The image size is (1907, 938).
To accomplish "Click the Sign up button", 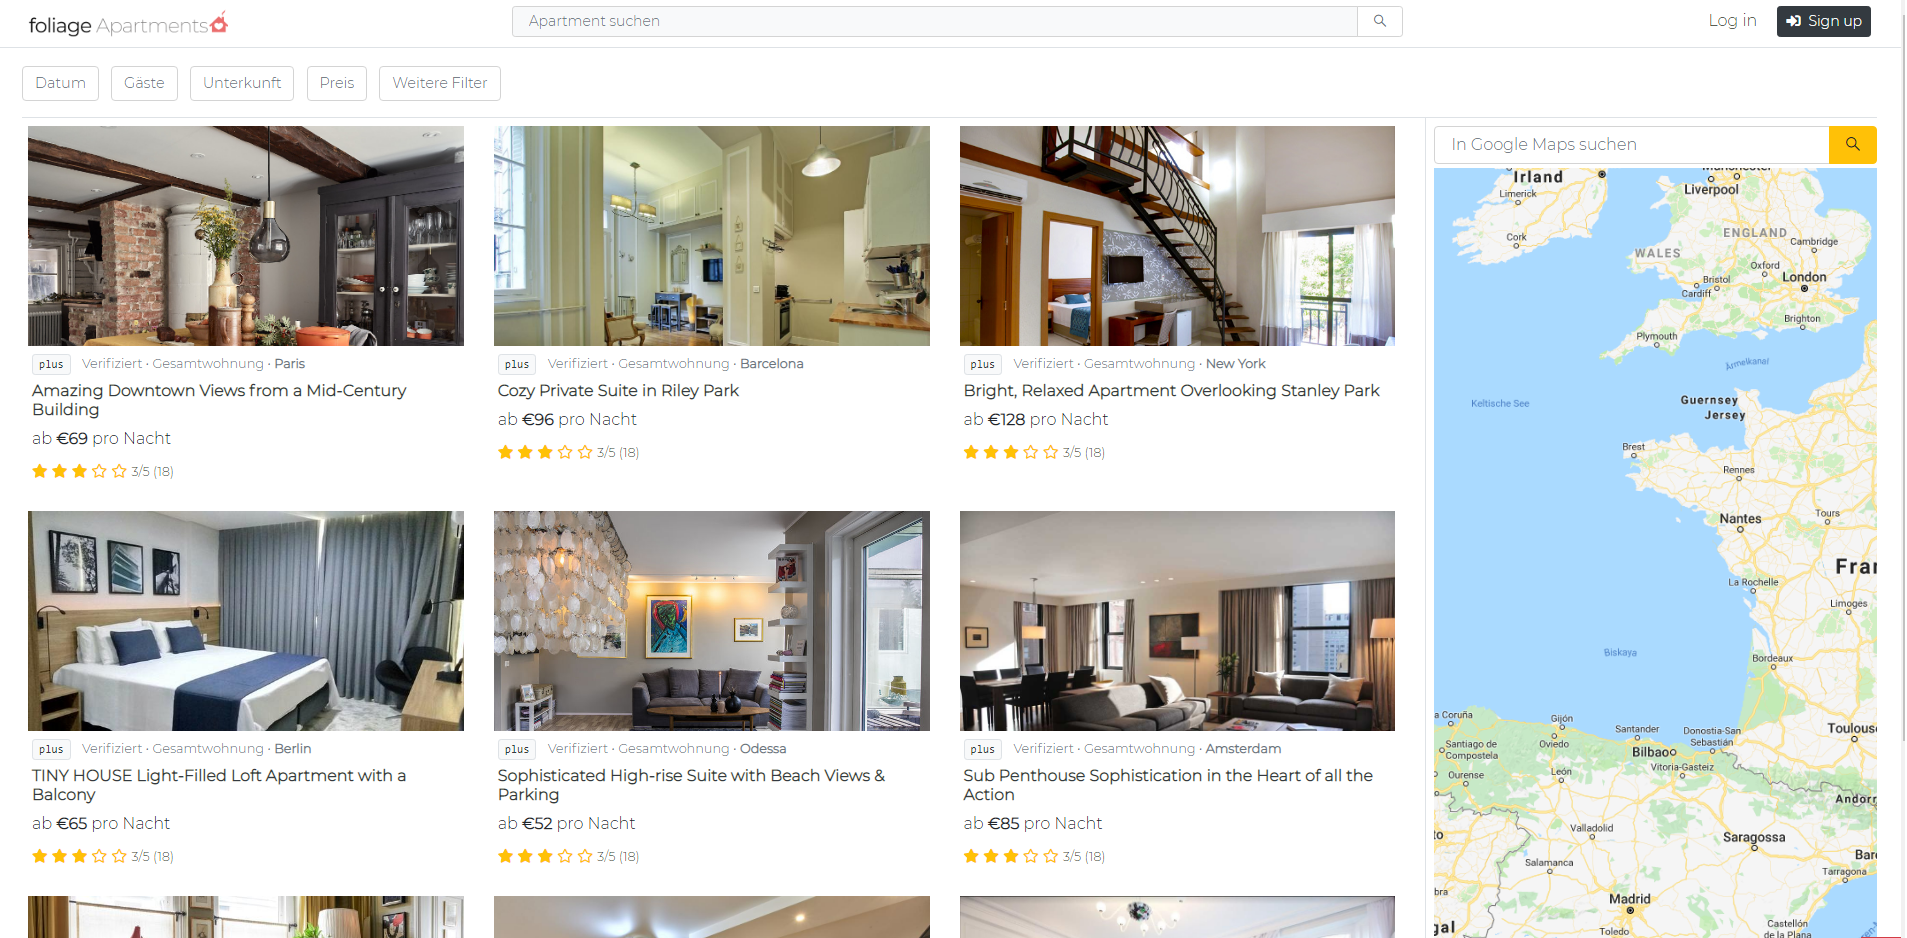I will [1823, 21].
